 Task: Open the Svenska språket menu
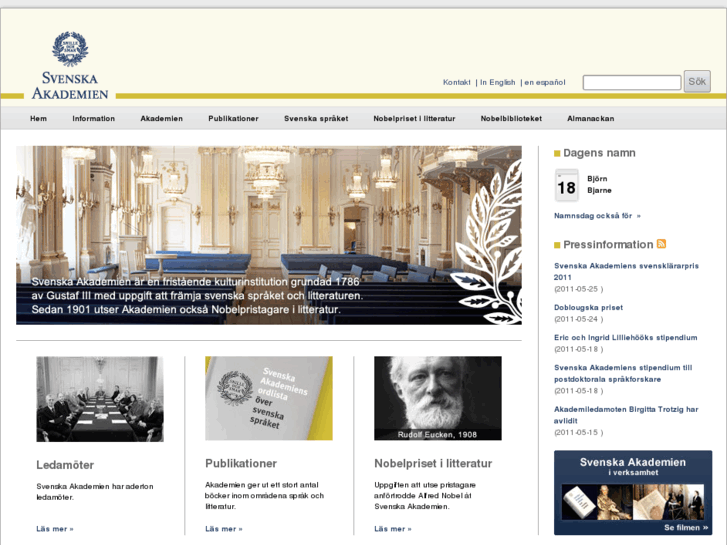pos(316,119)
